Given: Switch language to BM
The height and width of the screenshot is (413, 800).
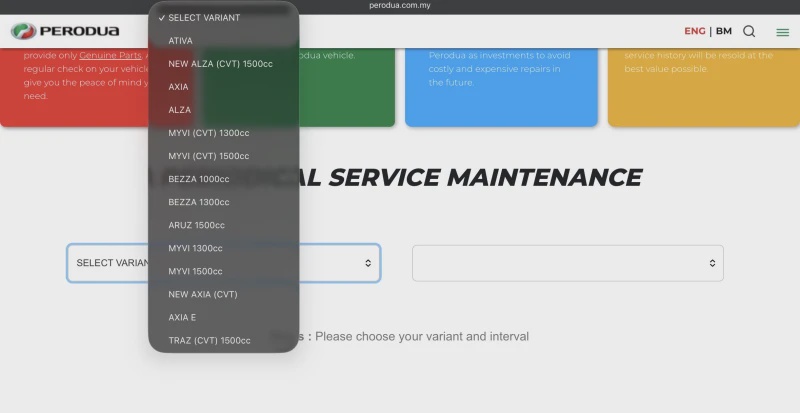Looking at the screenshot, I should click(x=723, y=31).
